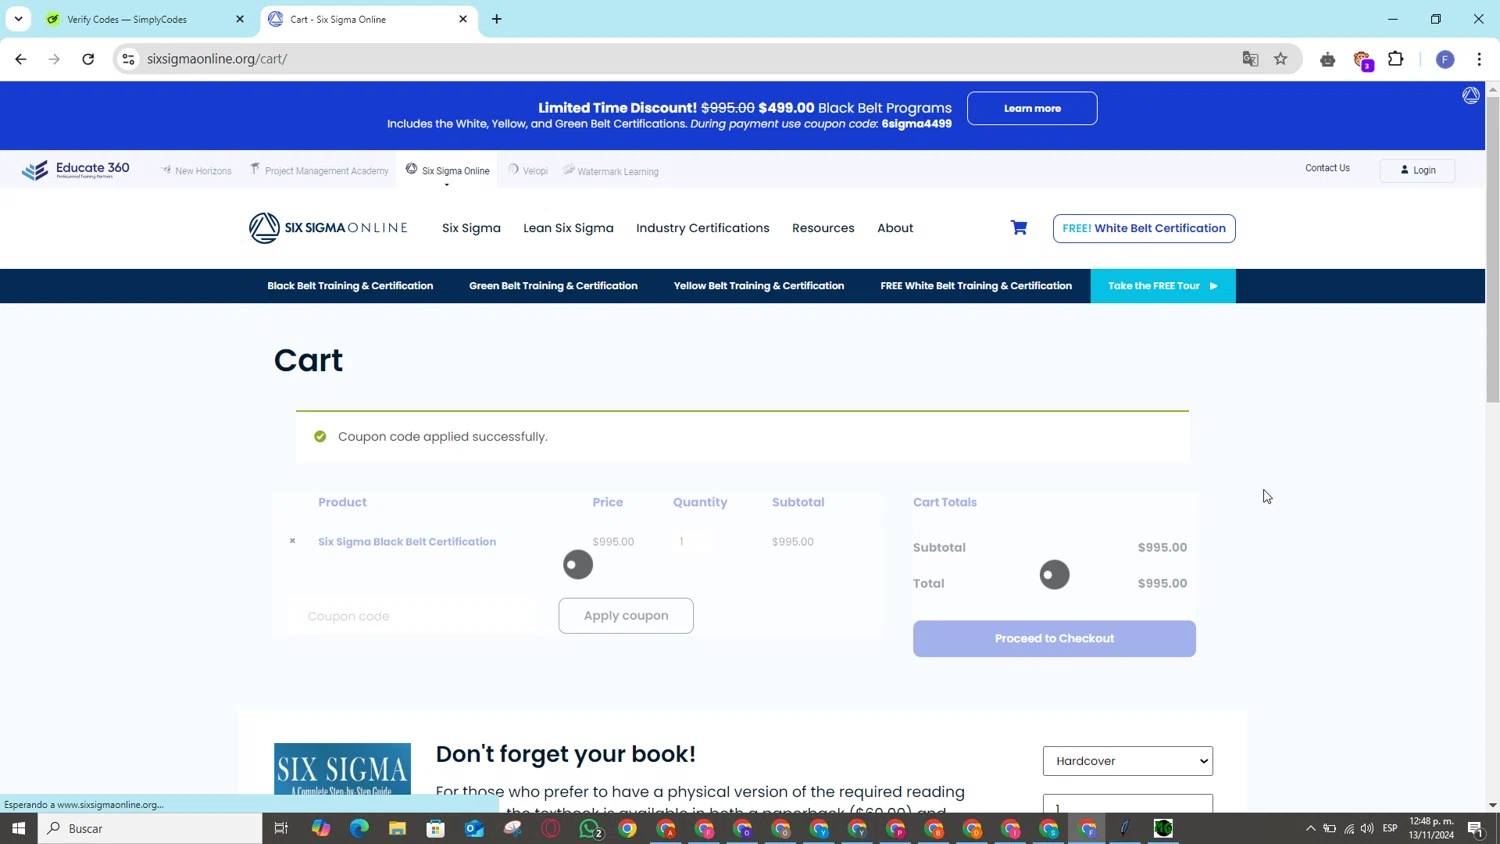Expand the Hardcover book format dropdown

[x=1128, y=761]
